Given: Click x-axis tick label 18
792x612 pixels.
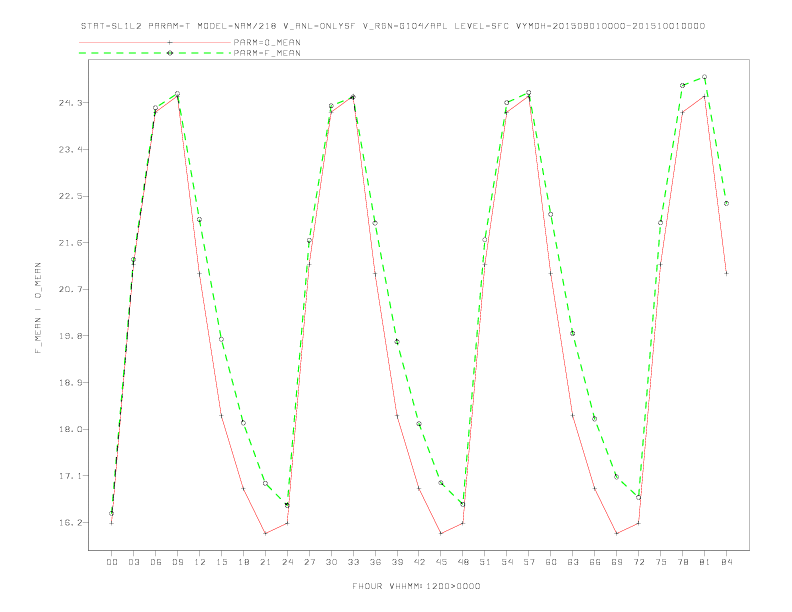Looking at the screenshot, I should tap(243, 562).
